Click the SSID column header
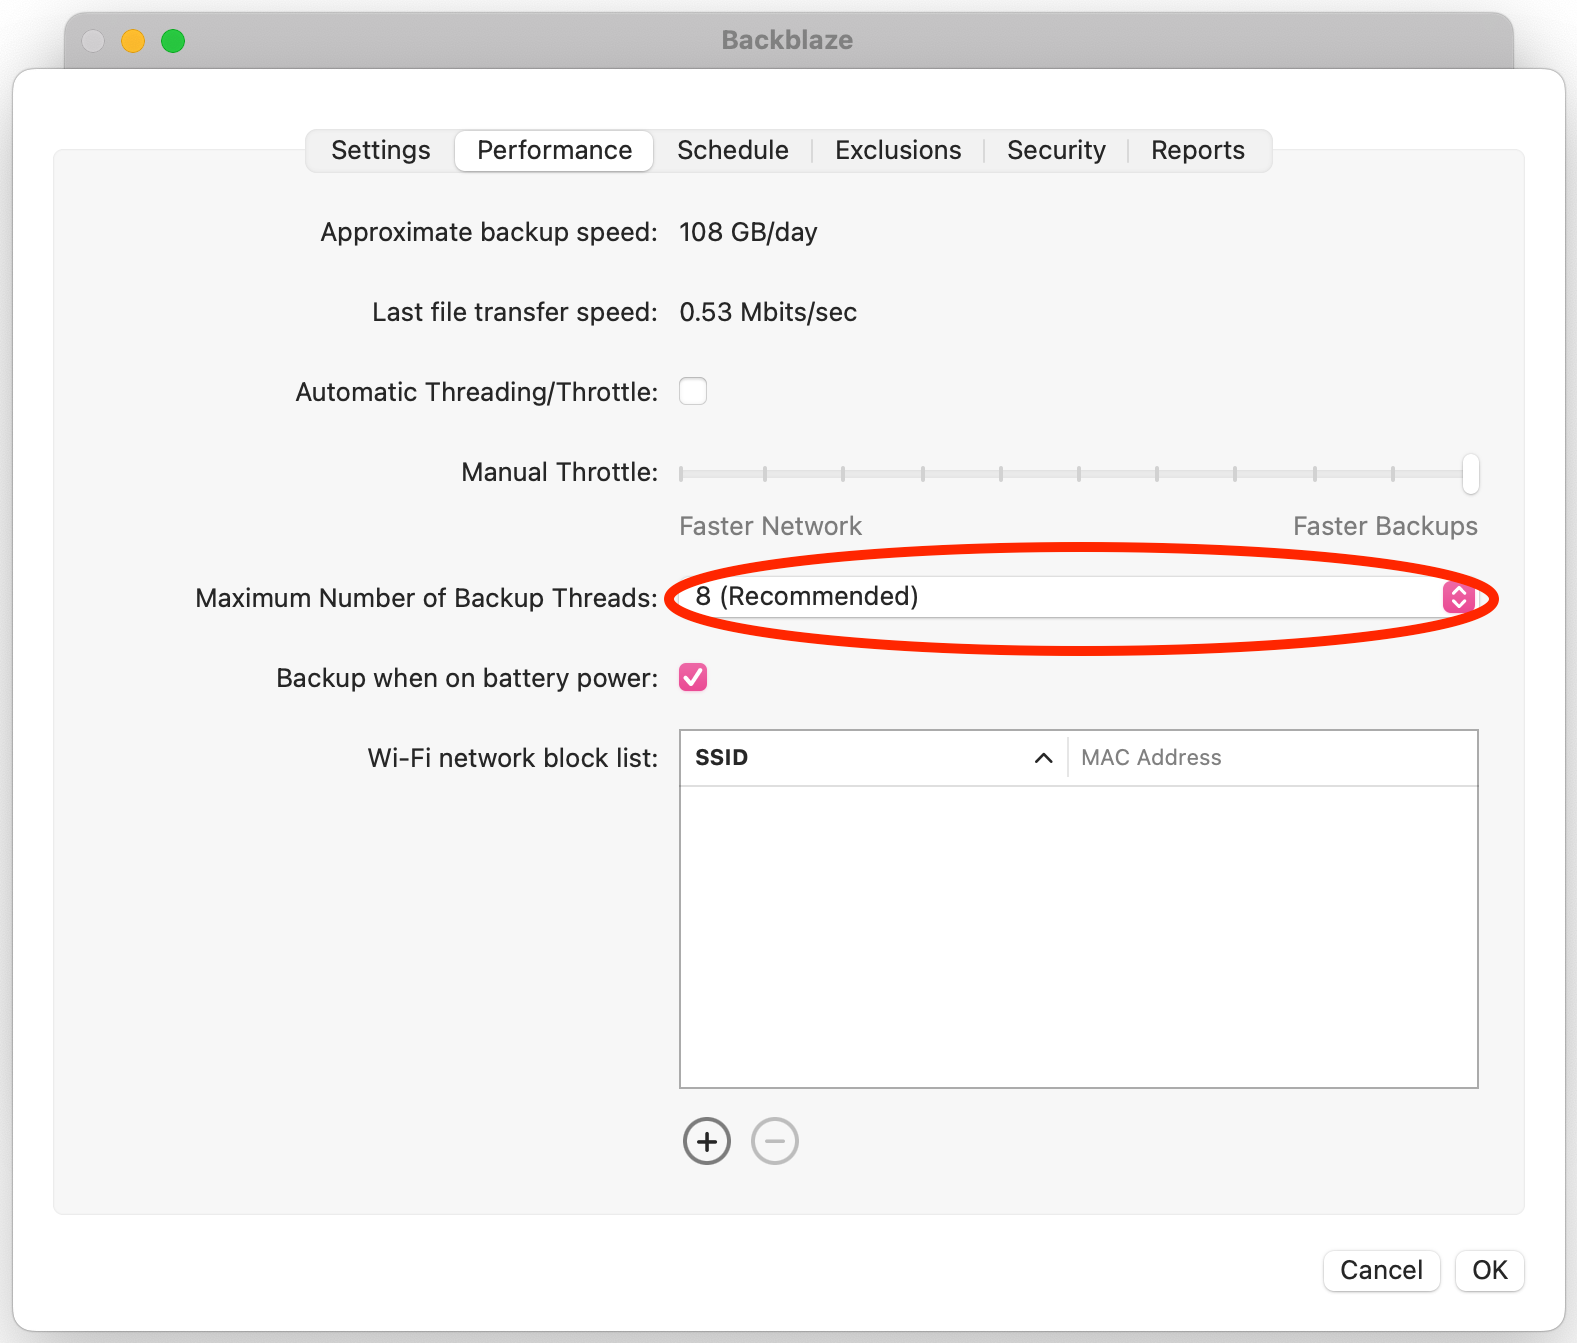This screenshot has height=1343, width=1577. tap(873, 758)
